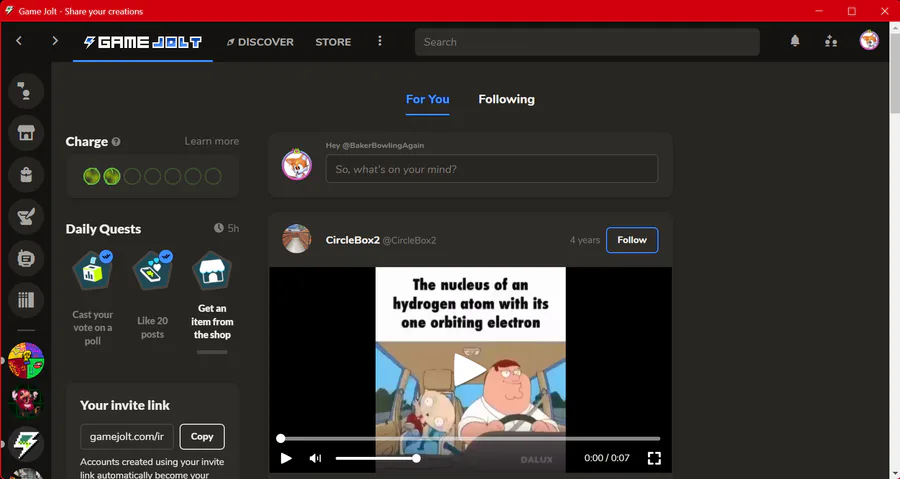
Task: Adjust the video volume slider
Action: coord(376,458)
